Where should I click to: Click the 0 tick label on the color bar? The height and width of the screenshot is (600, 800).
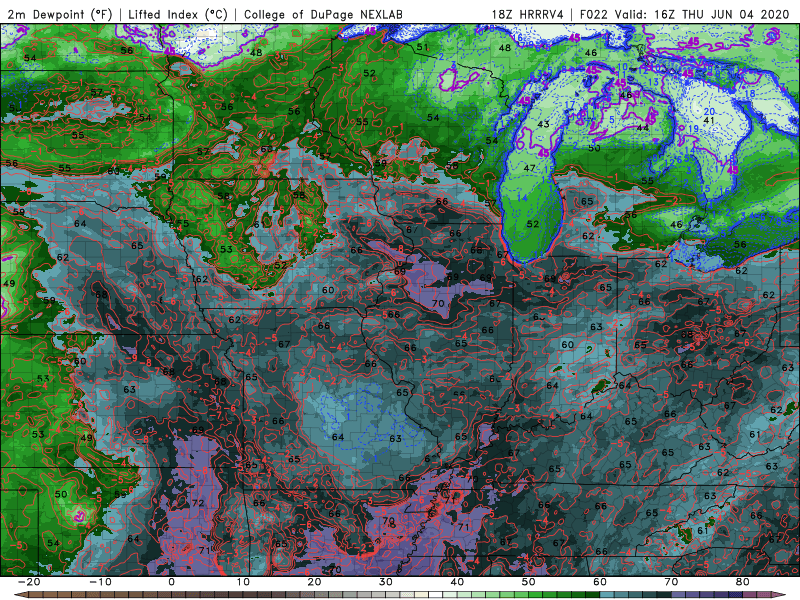(171, 582)
